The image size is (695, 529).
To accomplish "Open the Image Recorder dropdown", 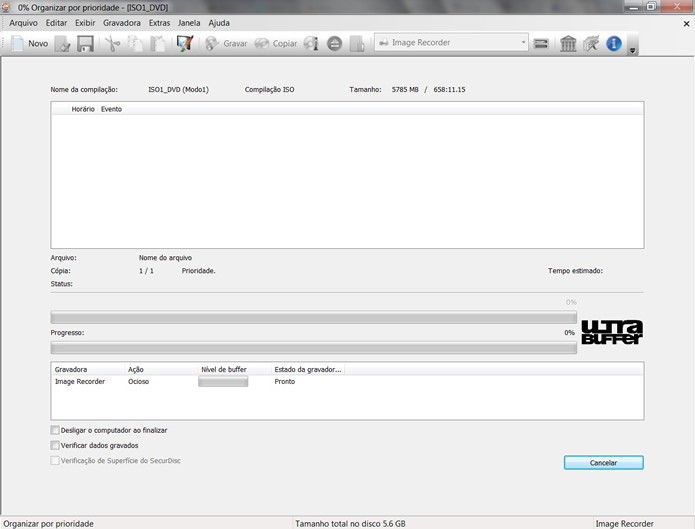I will click(x=451, y=43).
